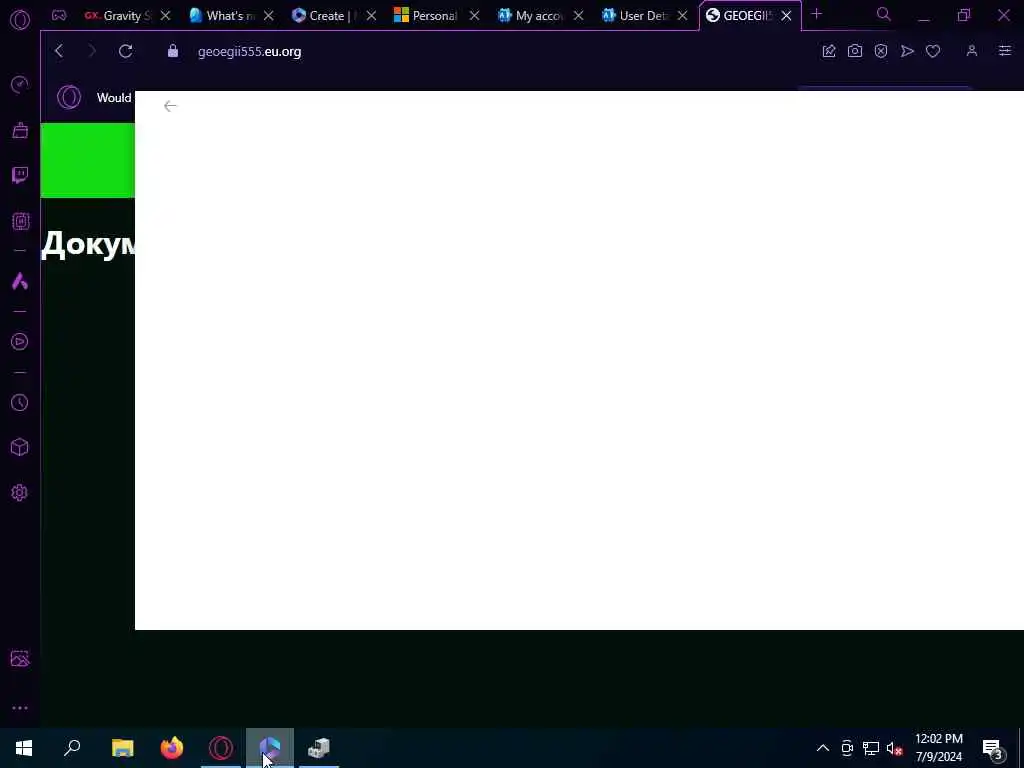Take snapshot with camera icon

855,51
